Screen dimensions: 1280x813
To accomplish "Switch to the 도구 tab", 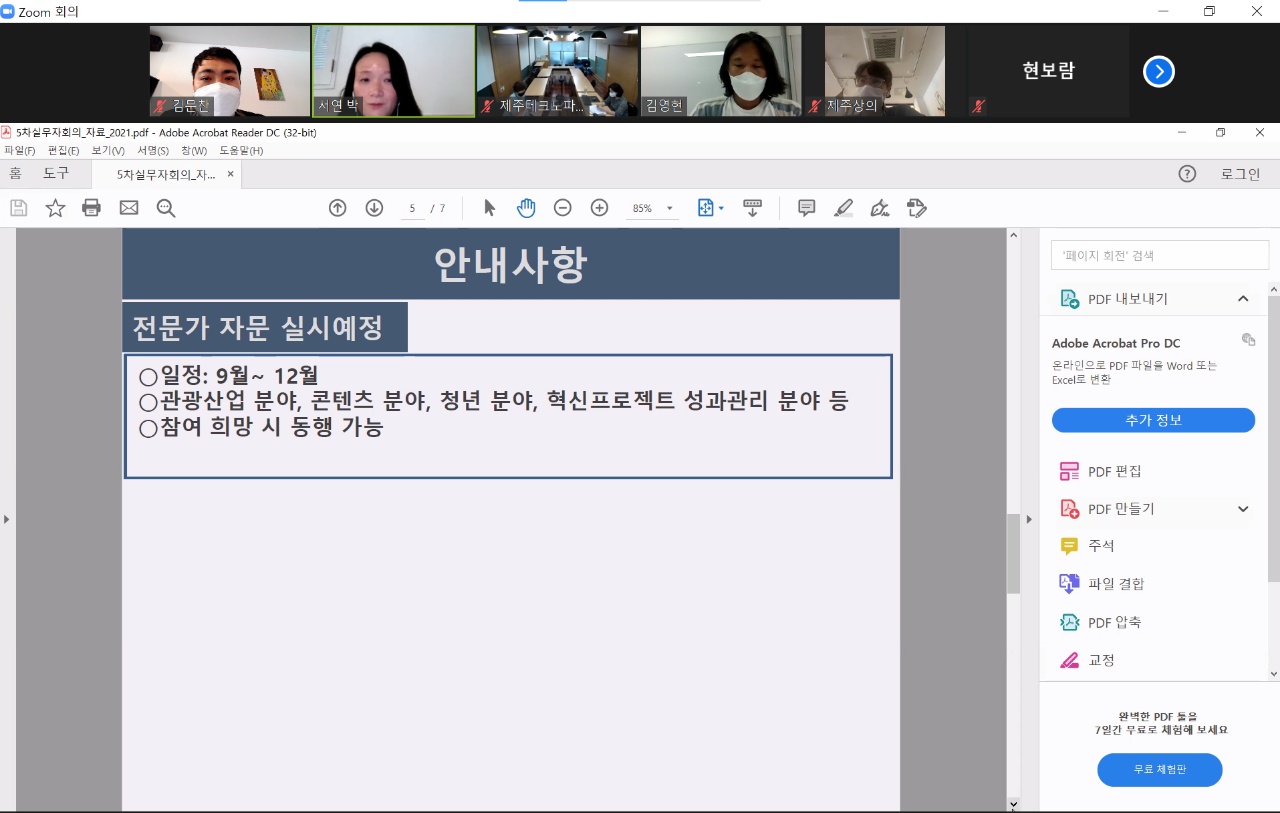I will [56, 174].
